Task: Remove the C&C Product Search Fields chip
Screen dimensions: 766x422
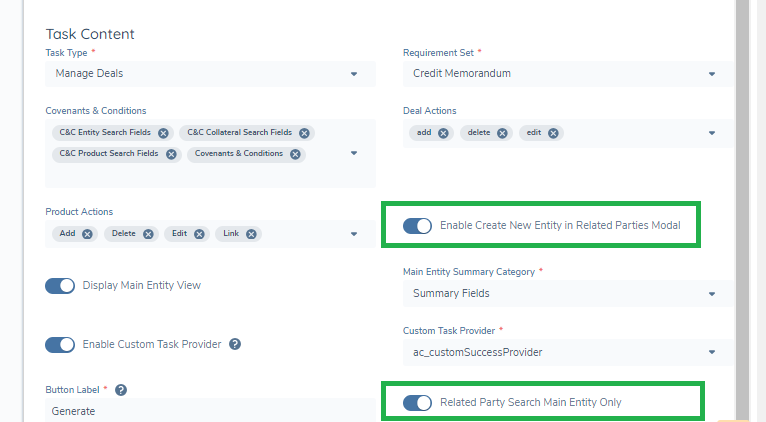Action: (171, 154)
